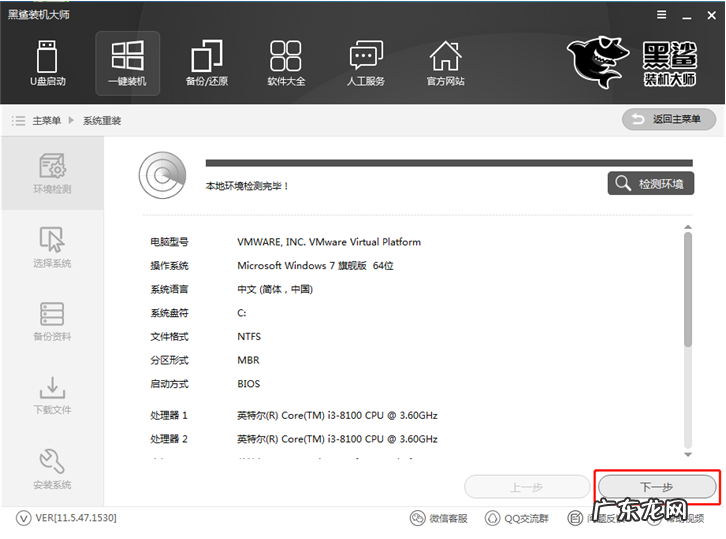Screen dimensions: 726x539
Task: Click VER[11.5.47.1530] version text
Action: point(76,518)
